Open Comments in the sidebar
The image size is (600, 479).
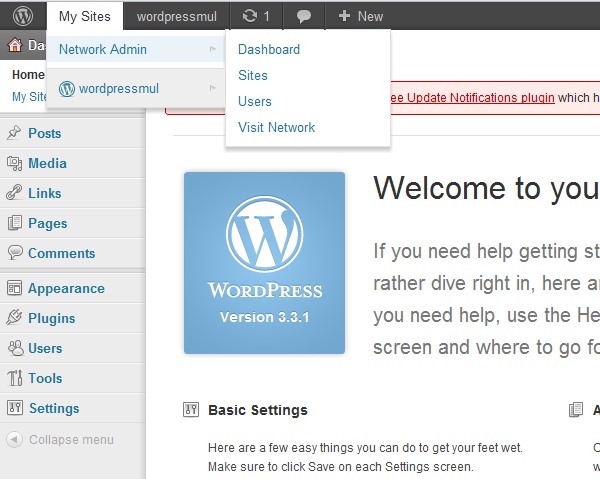coord(62,253)
